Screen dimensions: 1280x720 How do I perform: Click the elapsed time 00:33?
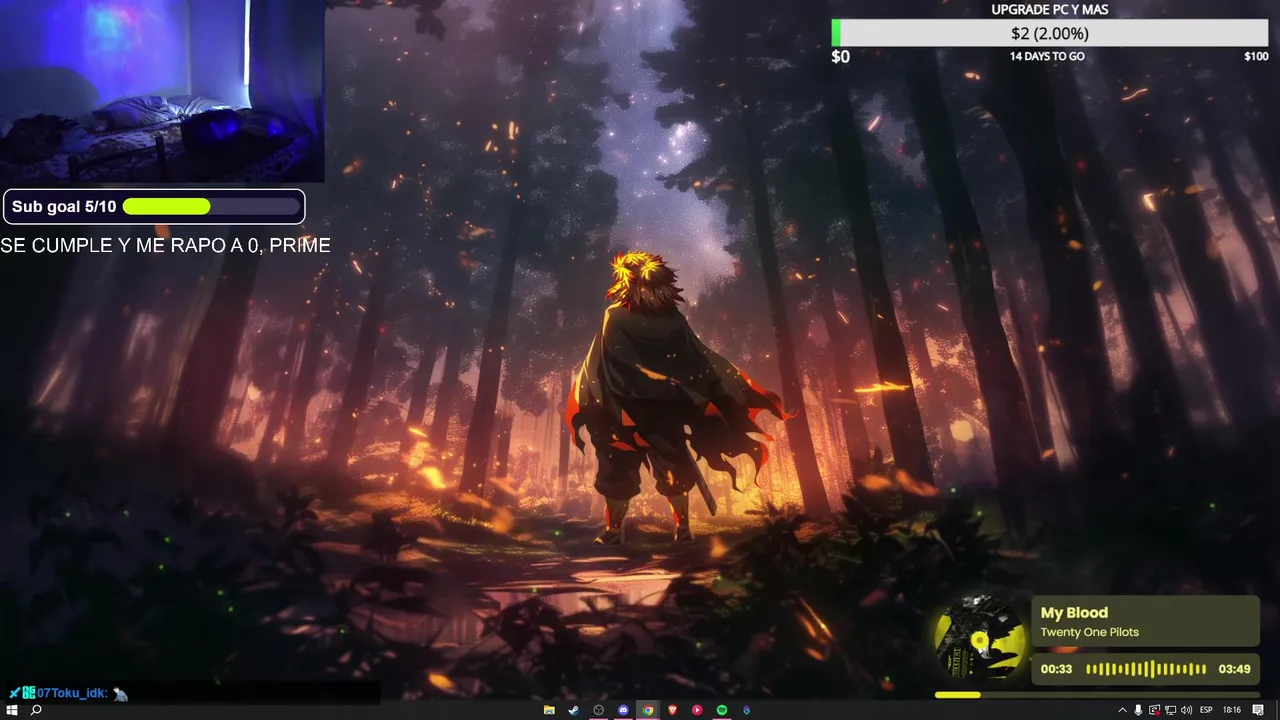(x=1056, y=669)
